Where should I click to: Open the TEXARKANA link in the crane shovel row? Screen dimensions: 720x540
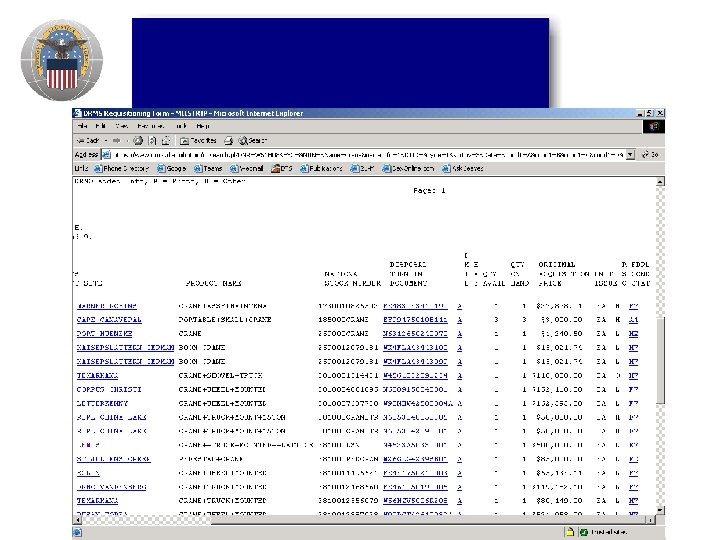point(97,375)
